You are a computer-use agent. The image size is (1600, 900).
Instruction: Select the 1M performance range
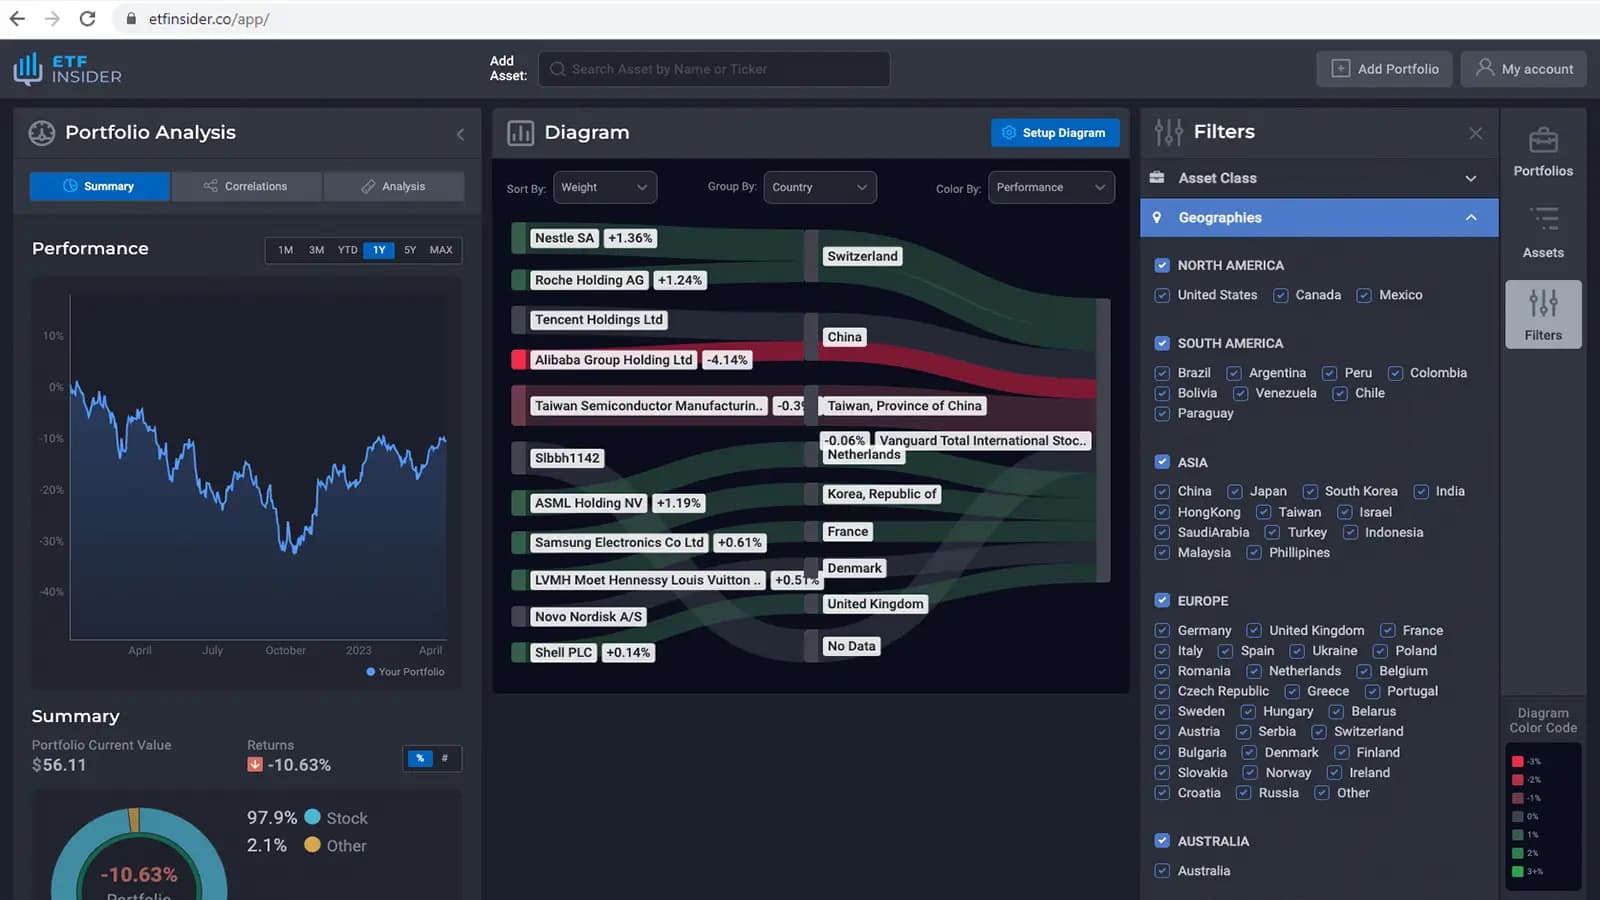[286, 250]
